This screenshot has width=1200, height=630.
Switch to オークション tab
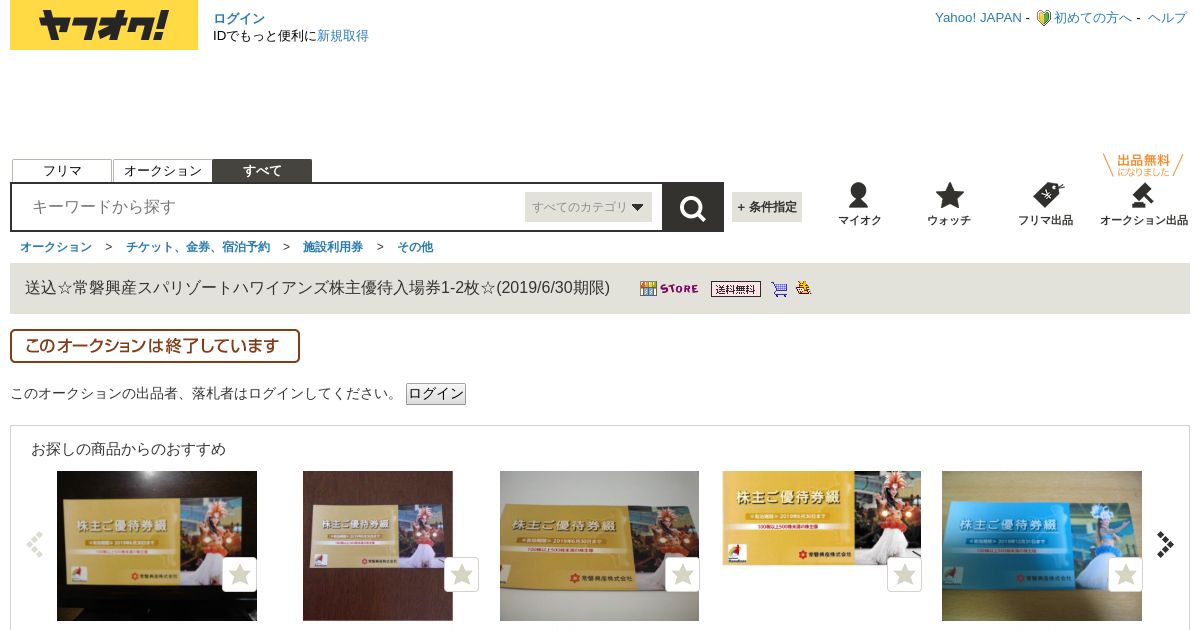coord(163,171)
